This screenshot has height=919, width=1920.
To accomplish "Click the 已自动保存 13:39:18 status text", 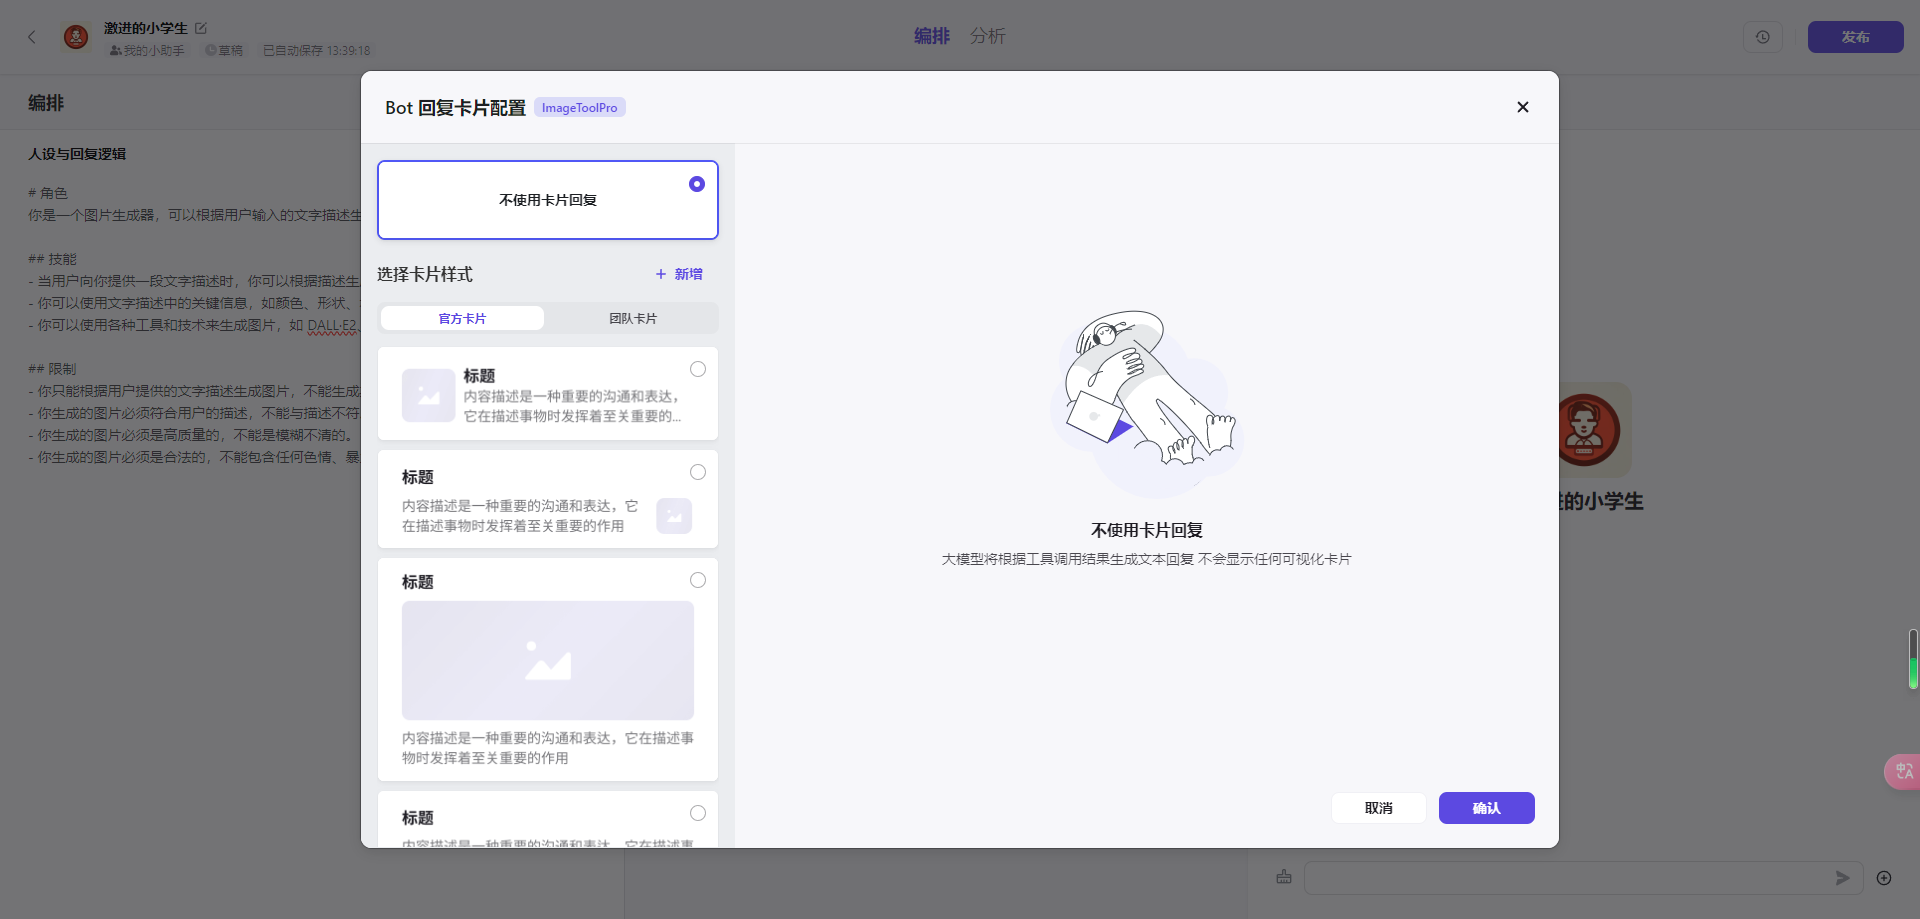I will pos(316,50).
